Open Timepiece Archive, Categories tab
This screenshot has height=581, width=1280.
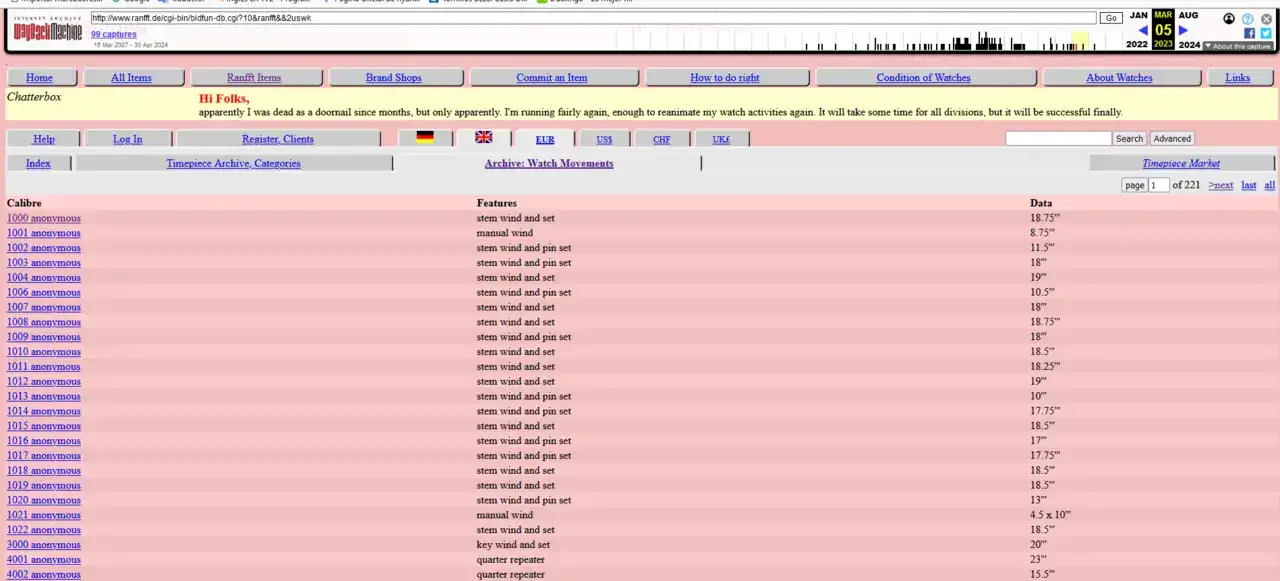(233, 163)
